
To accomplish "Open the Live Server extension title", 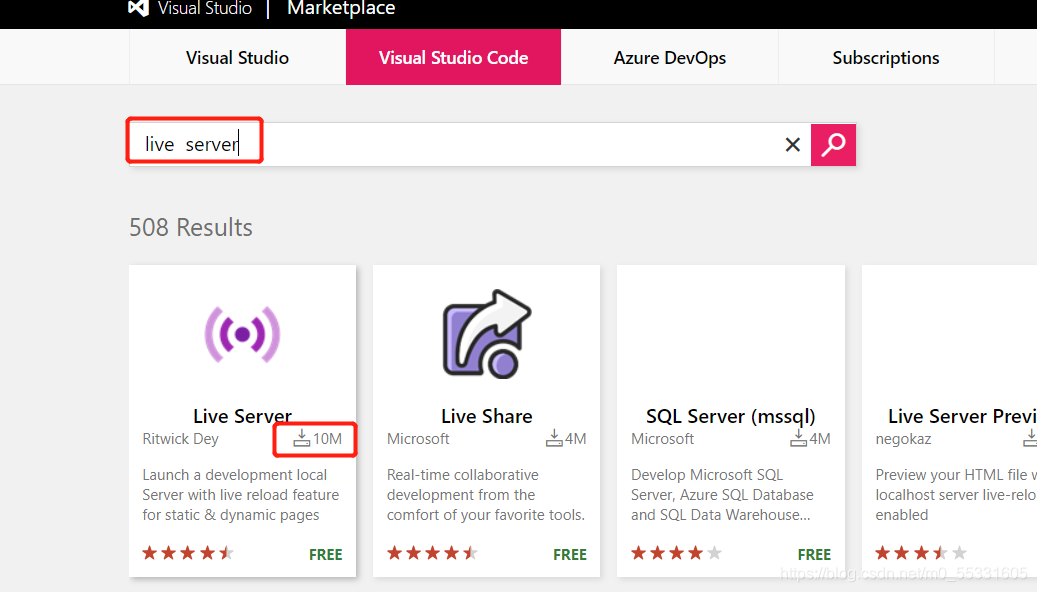I will point(242,416).
